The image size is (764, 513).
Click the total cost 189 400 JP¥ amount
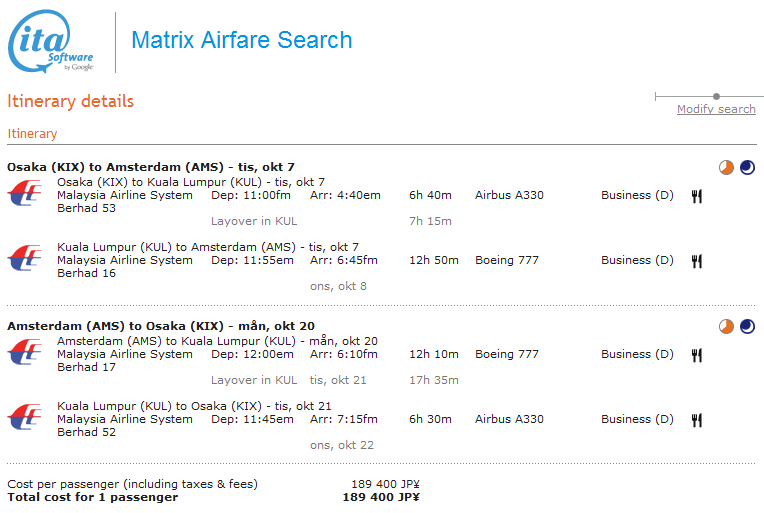tap(381, 497)
